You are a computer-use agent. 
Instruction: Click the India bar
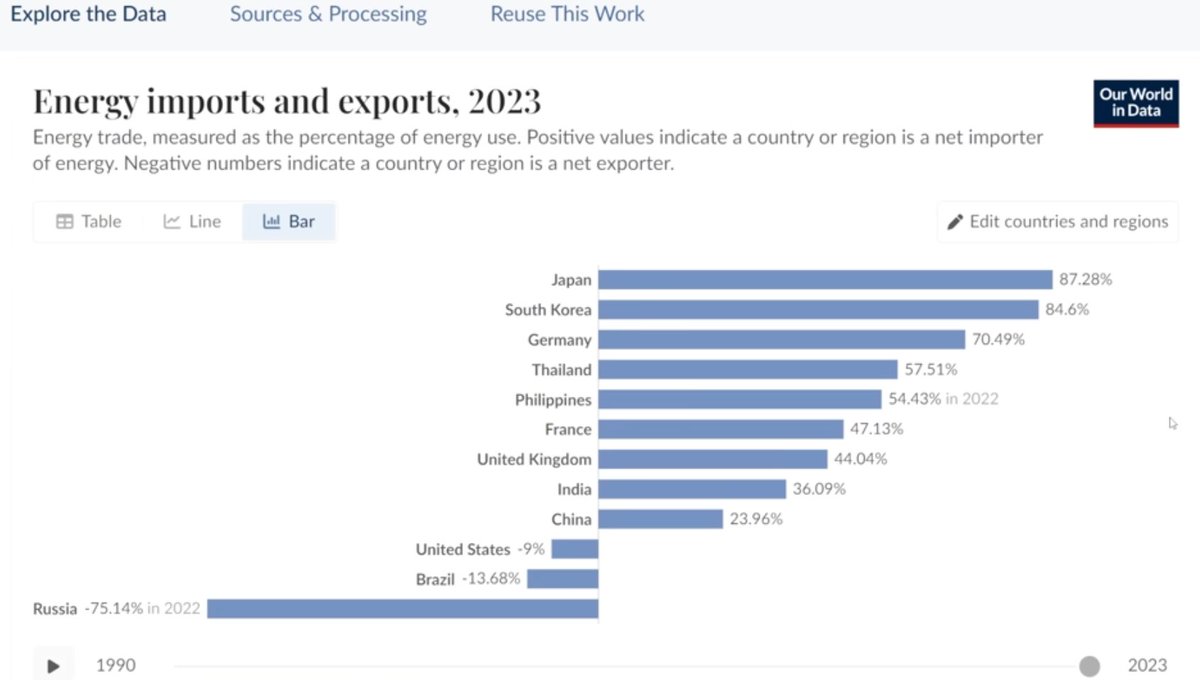(692, 490)
